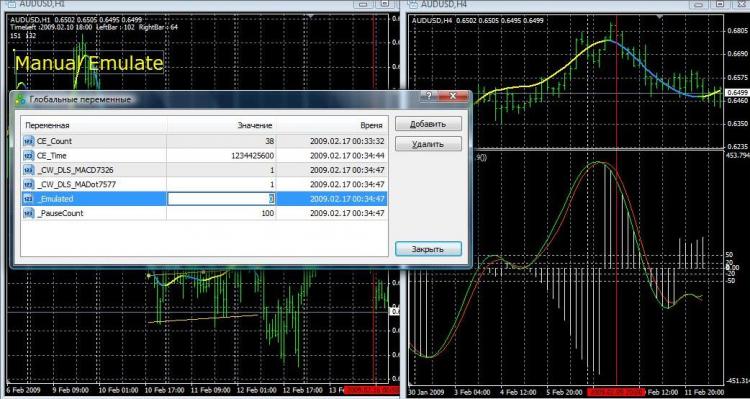Select the _PauseCount variable icon
The width and height of the screenshot is (750, 399).
pos(29,213)
